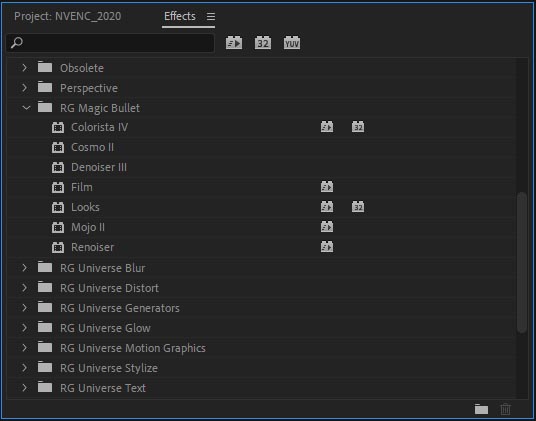This screenshot has width=536, height=421.
Task: Filter by YUV Effects icon
Action: coord(292,43)
